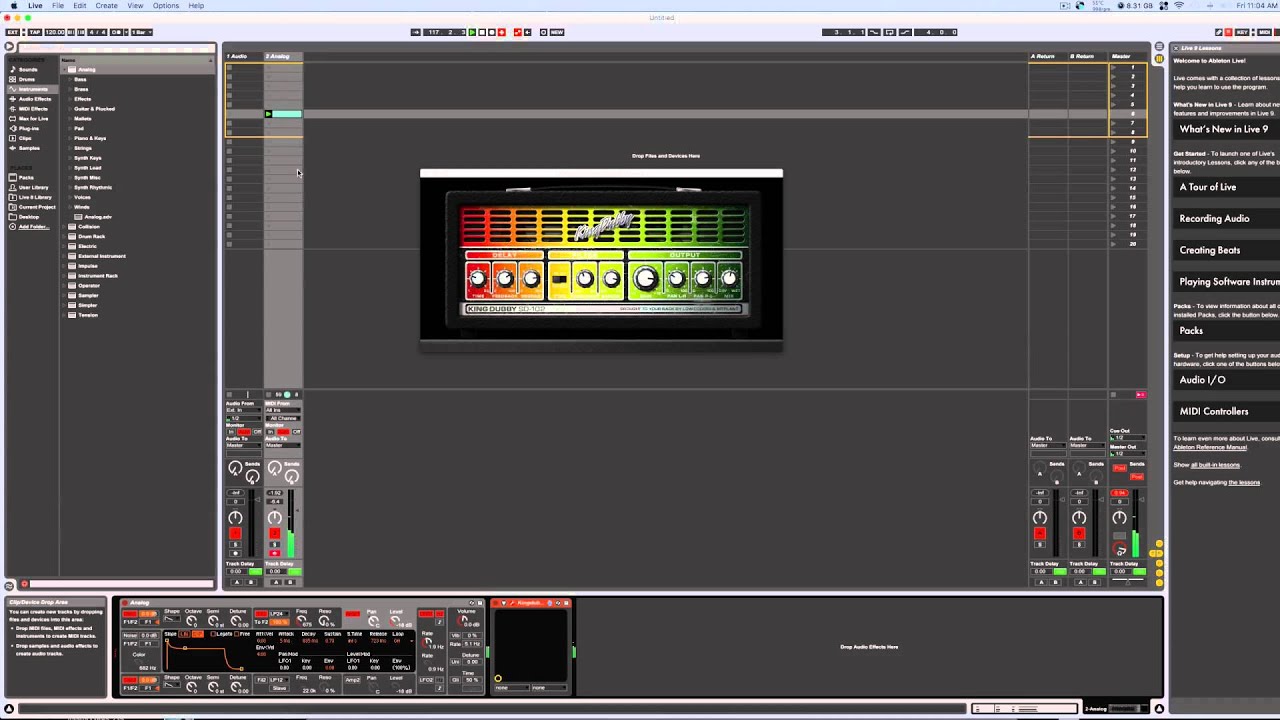Expand the Brass preset folder
The image size is (1280, 720).
click(x=70, y=89)
